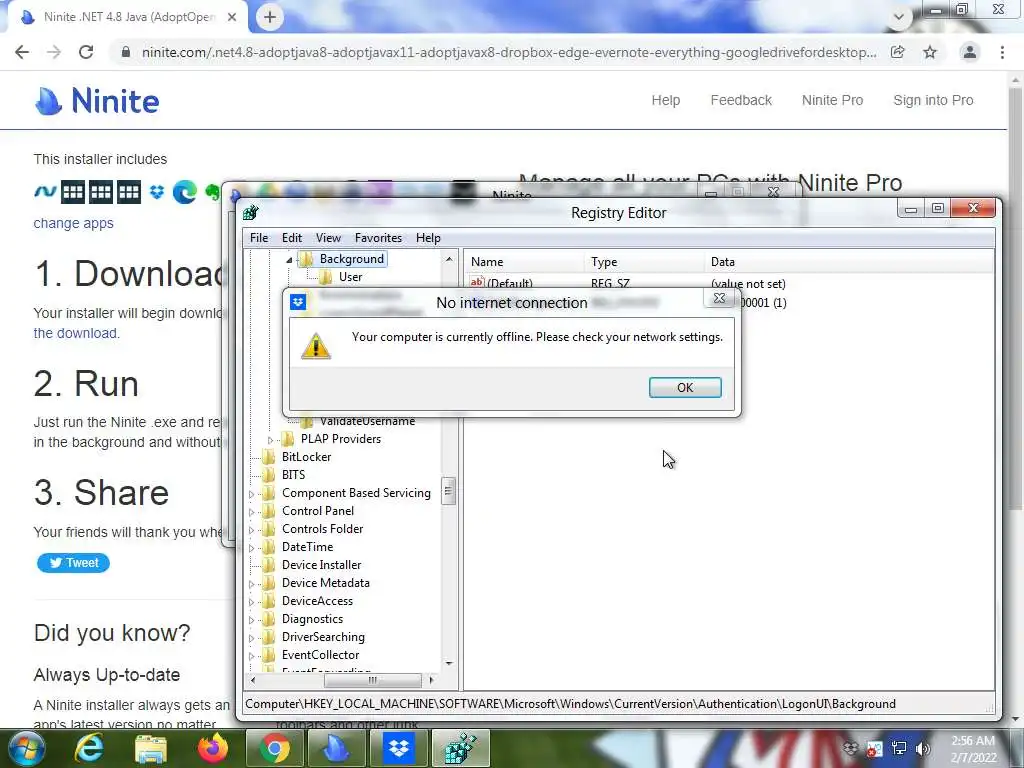Select the Component Based Servicing key
This screenshot has width=1024, height=768.
(x=356, y=493)
